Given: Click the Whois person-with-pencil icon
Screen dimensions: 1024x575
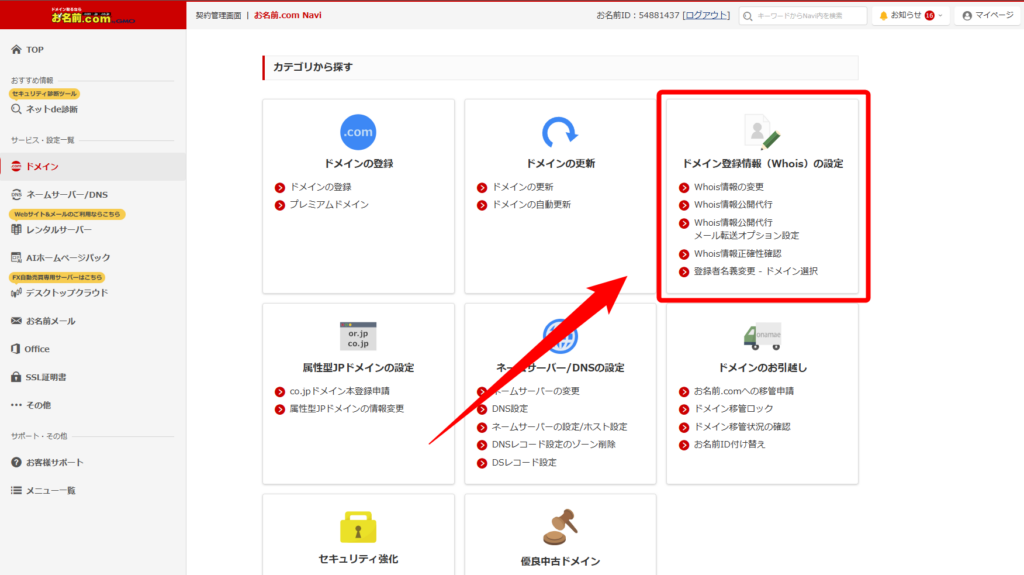Looking at the screenshot, I should pos(762,132).
